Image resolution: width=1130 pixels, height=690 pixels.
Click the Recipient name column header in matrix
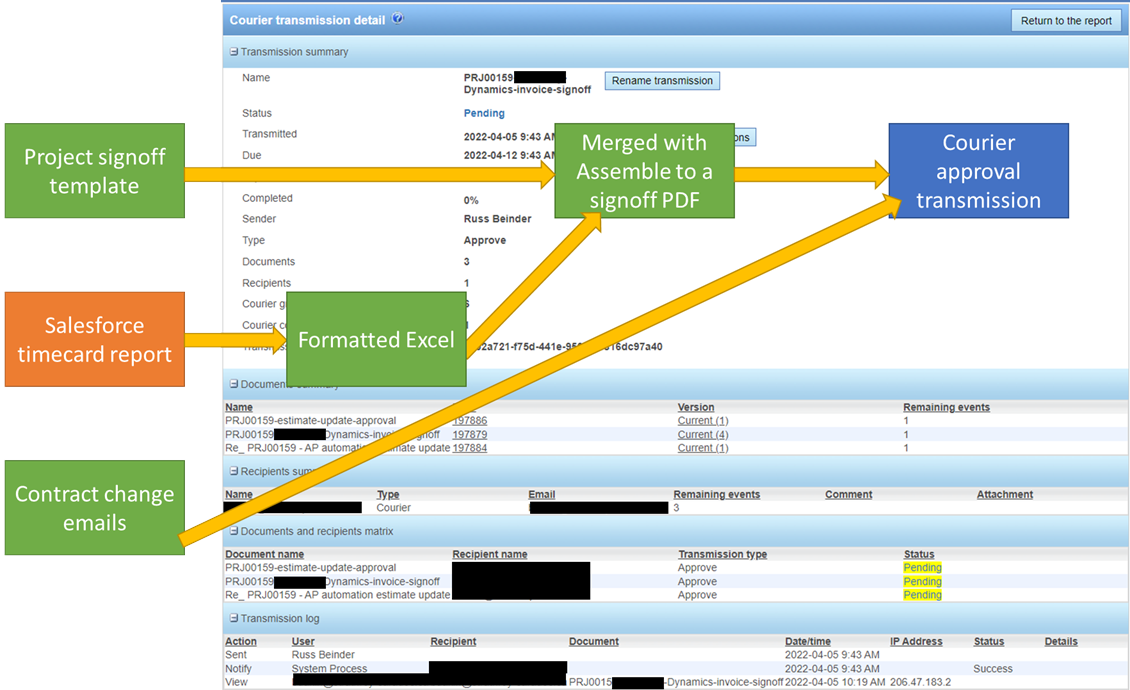point(489,554)
